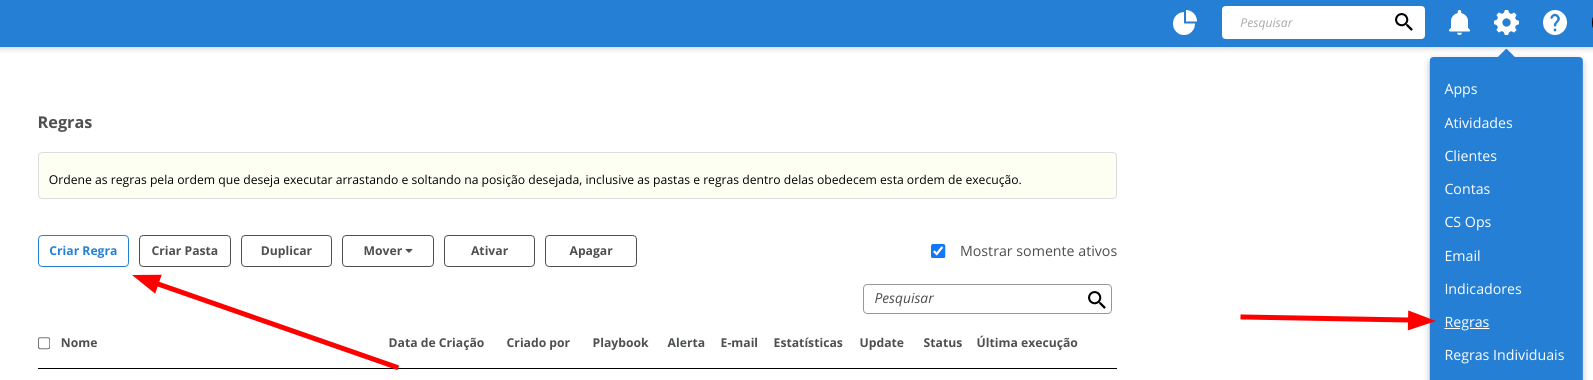Click the Estatísticas column header

point(808,343)
